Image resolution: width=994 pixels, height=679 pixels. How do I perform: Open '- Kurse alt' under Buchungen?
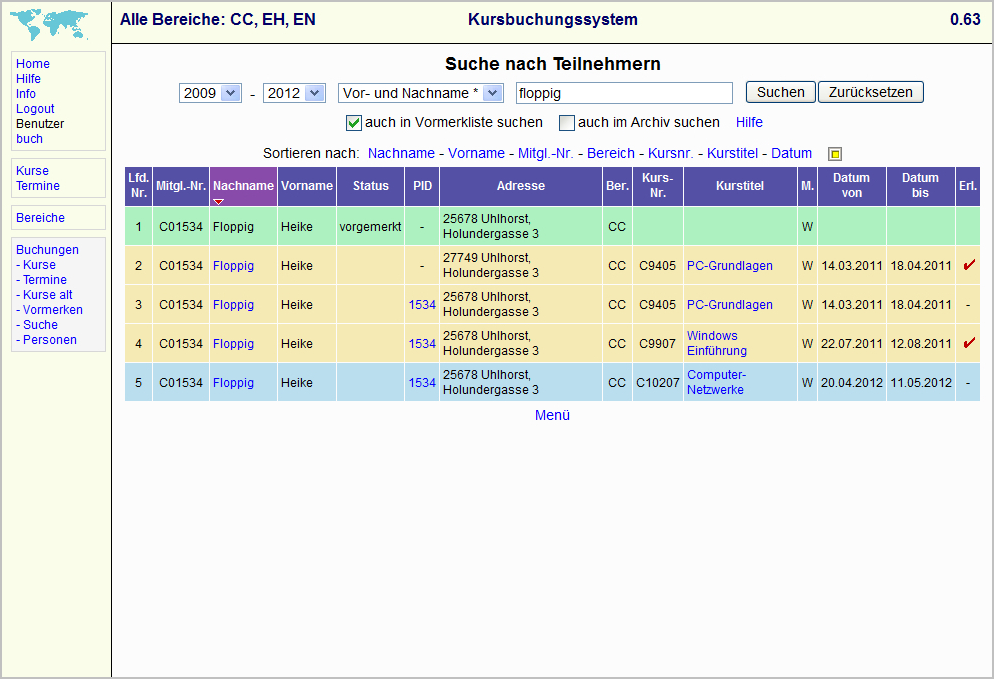pyautogui.click(x=44, y=295)
